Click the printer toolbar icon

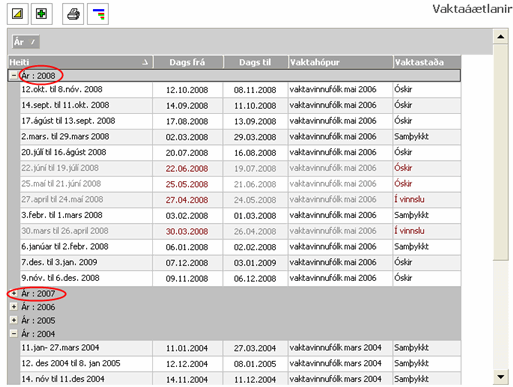[x=73, y=14]
